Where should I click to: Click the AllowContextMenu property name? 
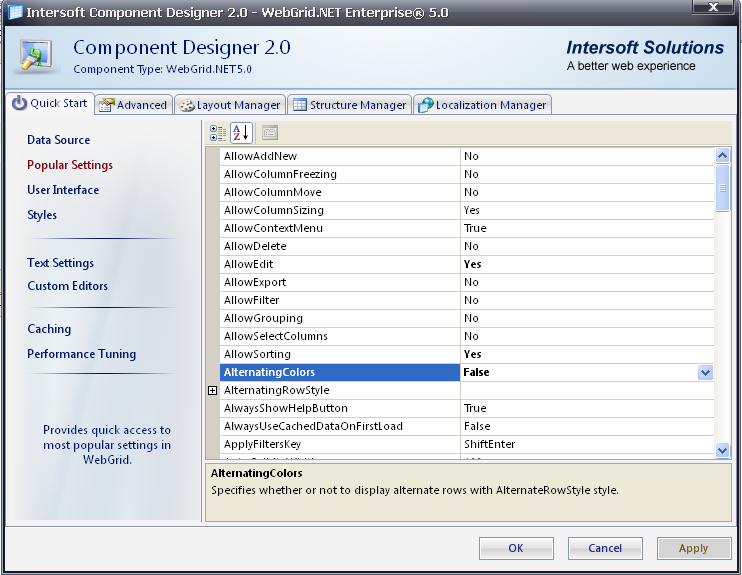click(x=273, y=228)
